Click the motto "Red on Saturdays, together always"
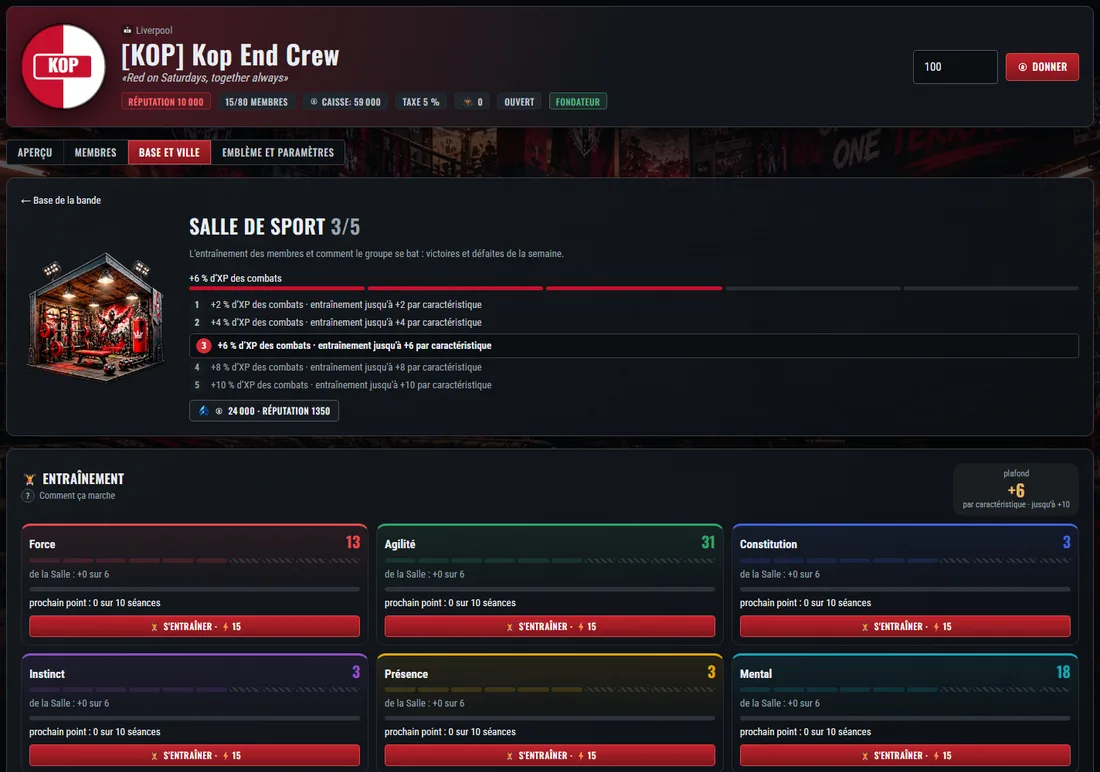1100x772 pixels. [205, 78]
